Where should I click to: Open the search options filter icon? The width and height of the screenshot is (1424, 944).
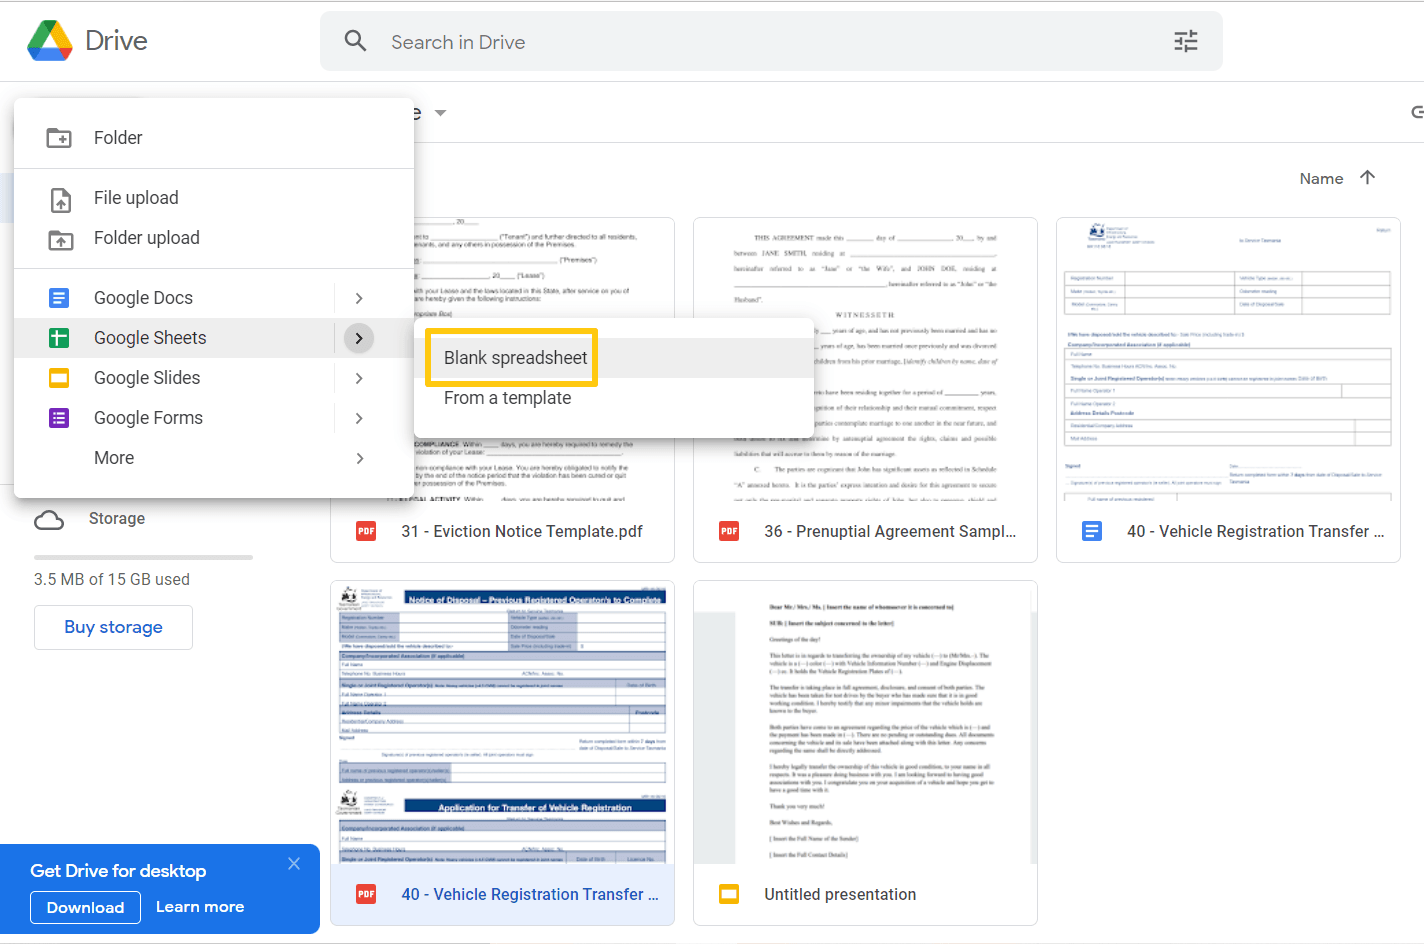[1186, 41]
